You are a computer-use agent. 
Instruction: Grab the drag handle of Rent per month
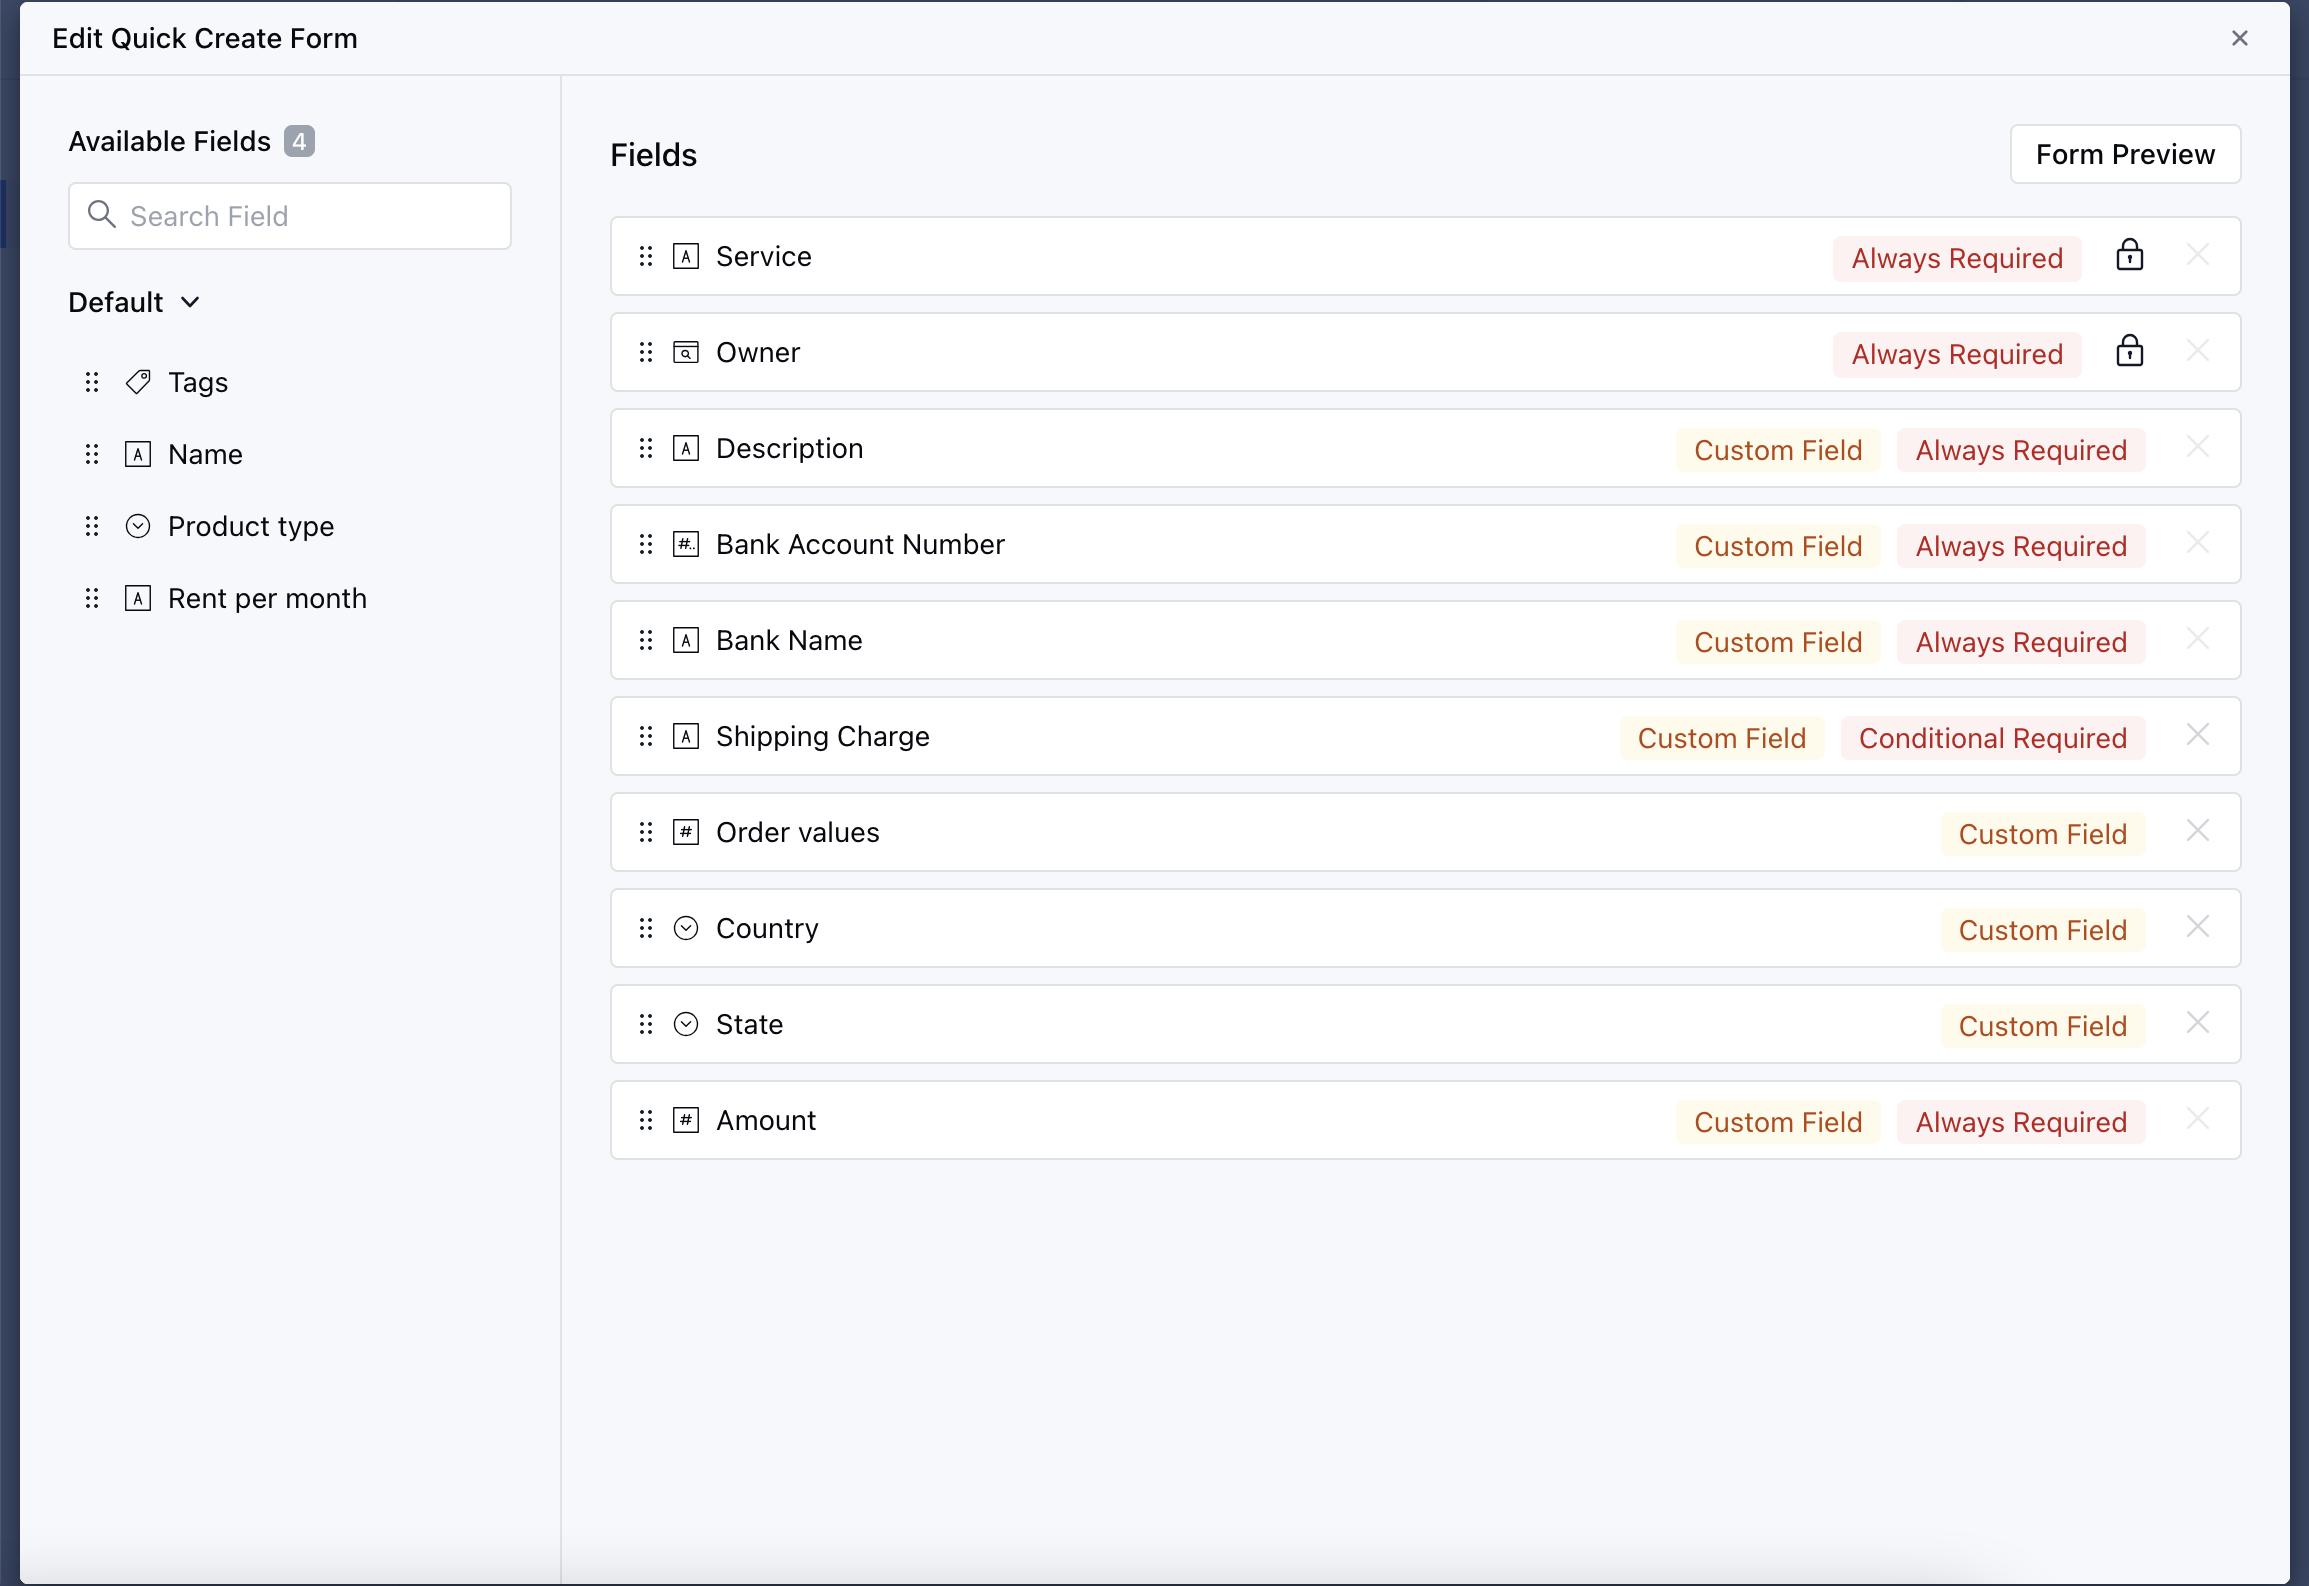[x=92, y=598]
